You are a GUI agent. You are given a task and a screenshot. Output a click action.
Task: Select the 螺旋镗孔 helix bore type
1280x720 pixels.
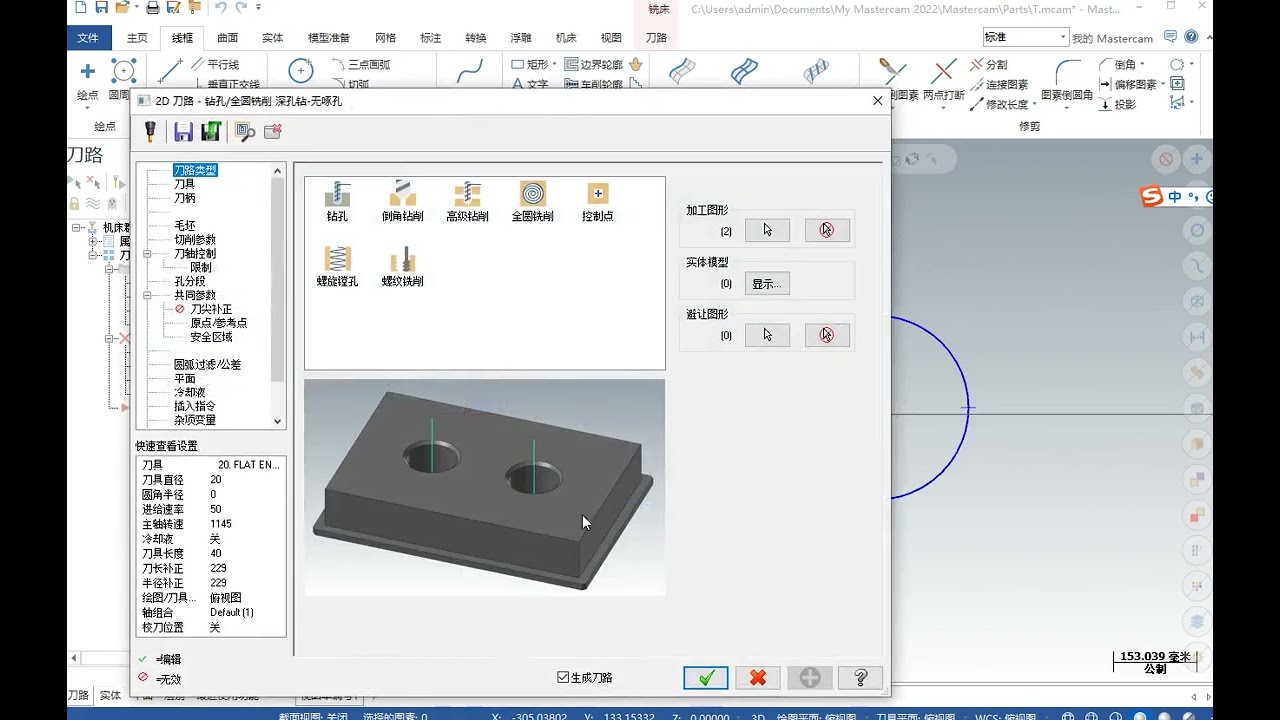coord(337,266)
